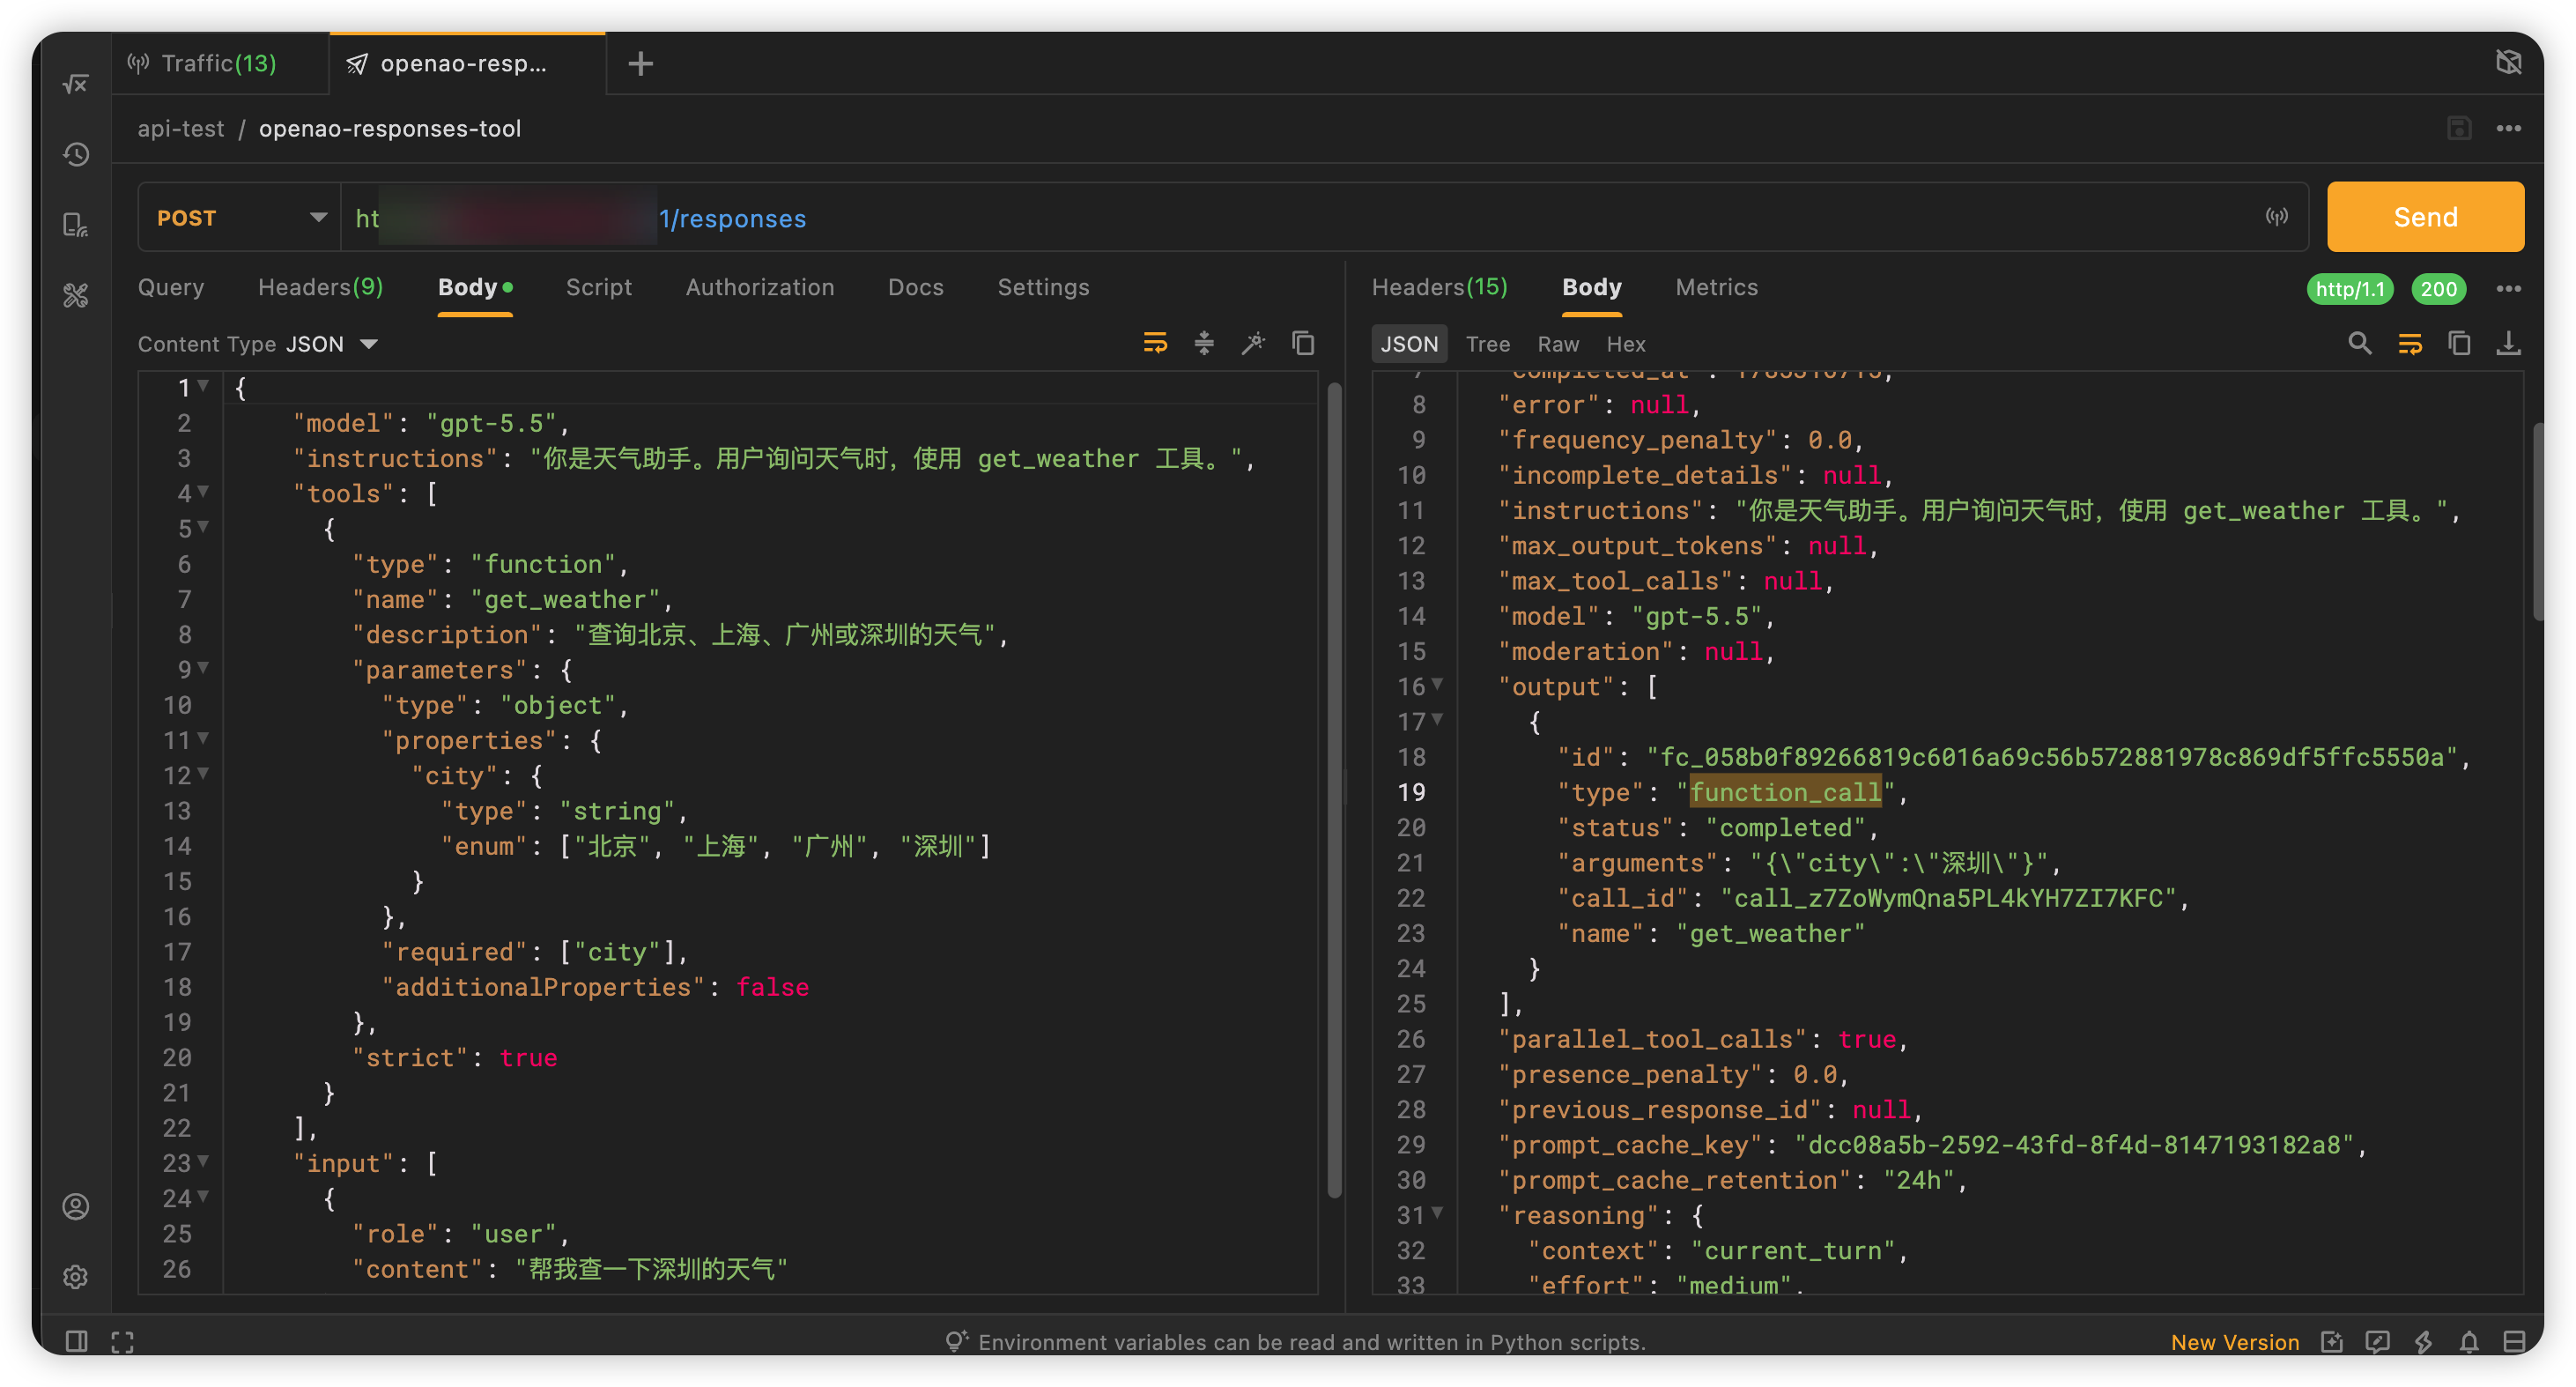Open the feedback icon in status bar
Screen dimensions: 2576x1387
pyautogui.click(x=2377, y=1342)
